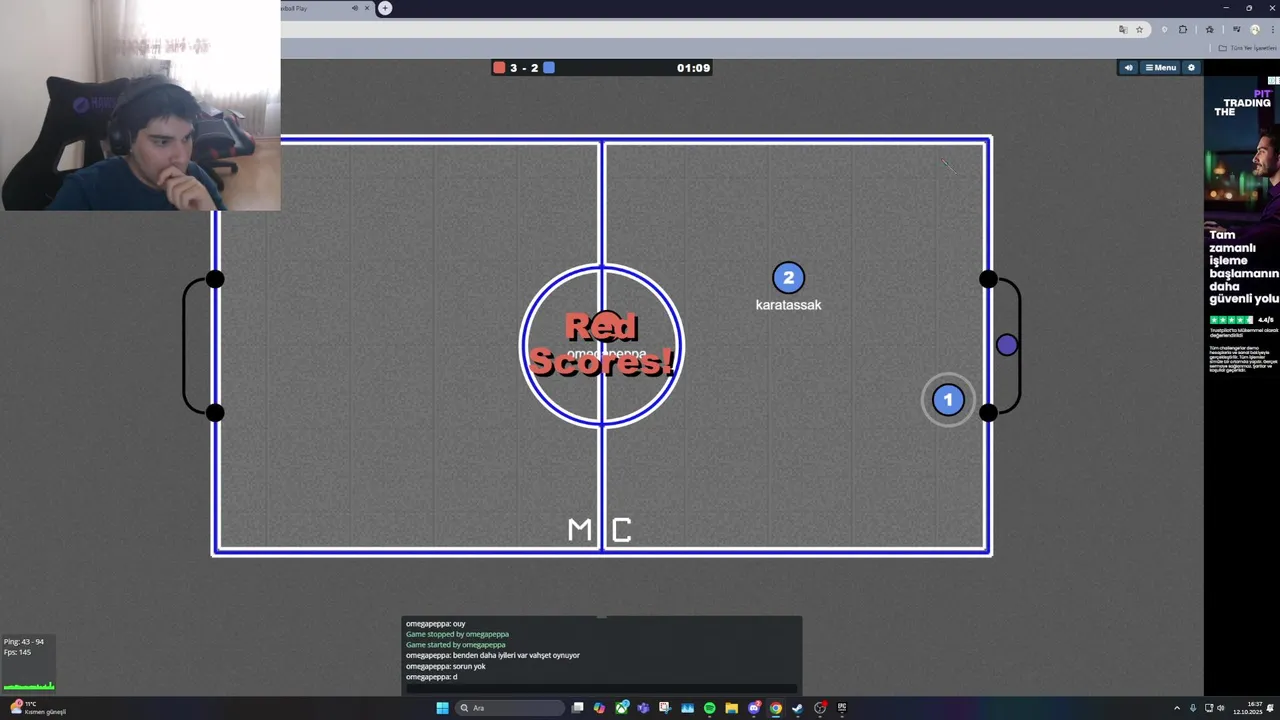Open Task View on the taskbar
Screen dimensions: 1280x720
(578, 708)
